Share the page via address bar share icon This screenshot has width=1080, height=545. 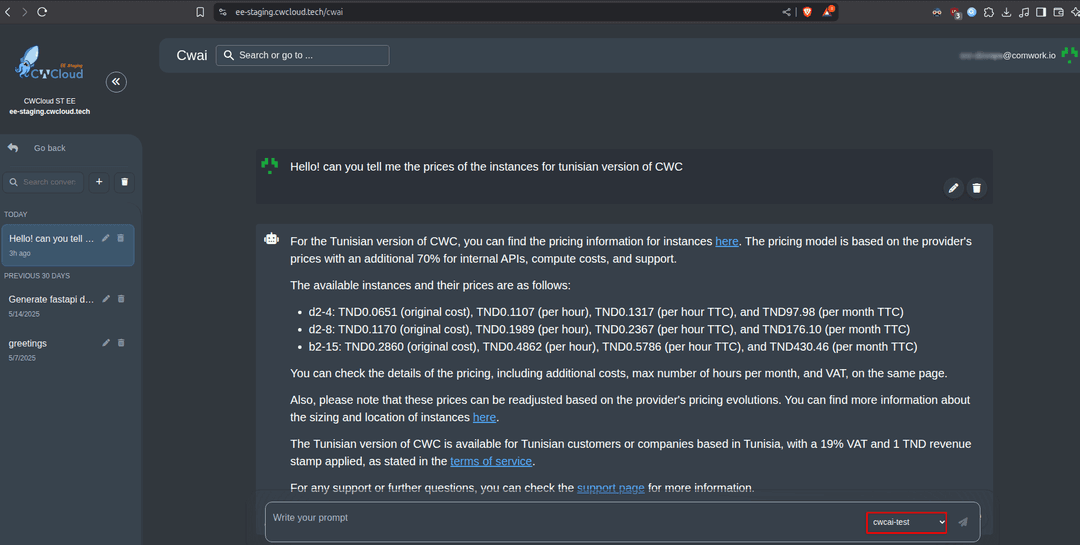(786, 12)
